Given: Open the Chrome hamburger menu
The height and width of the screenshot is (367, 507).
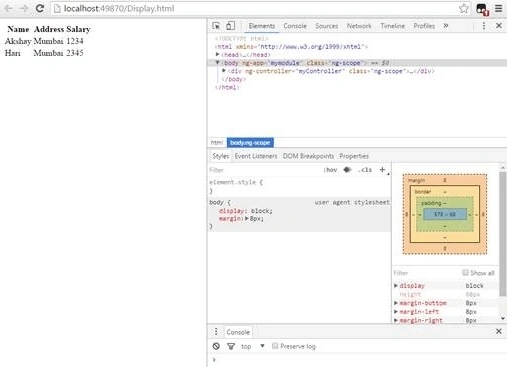Looking at the screenshot, I should 498,8.
